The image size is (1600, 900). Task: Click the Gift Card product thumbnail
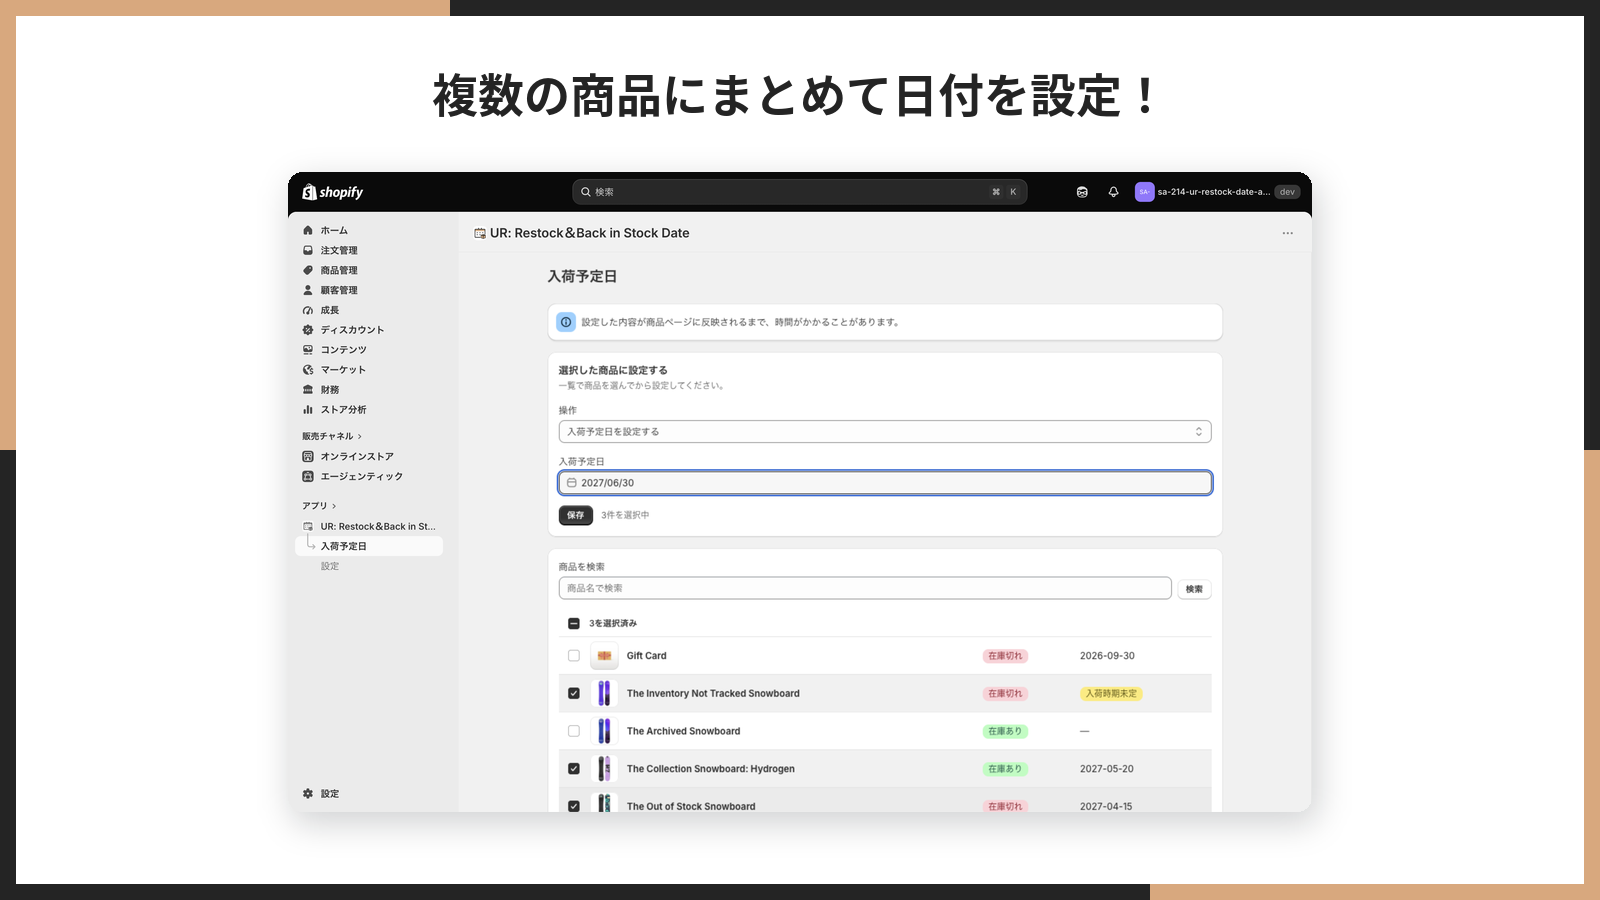click(604, 656)
